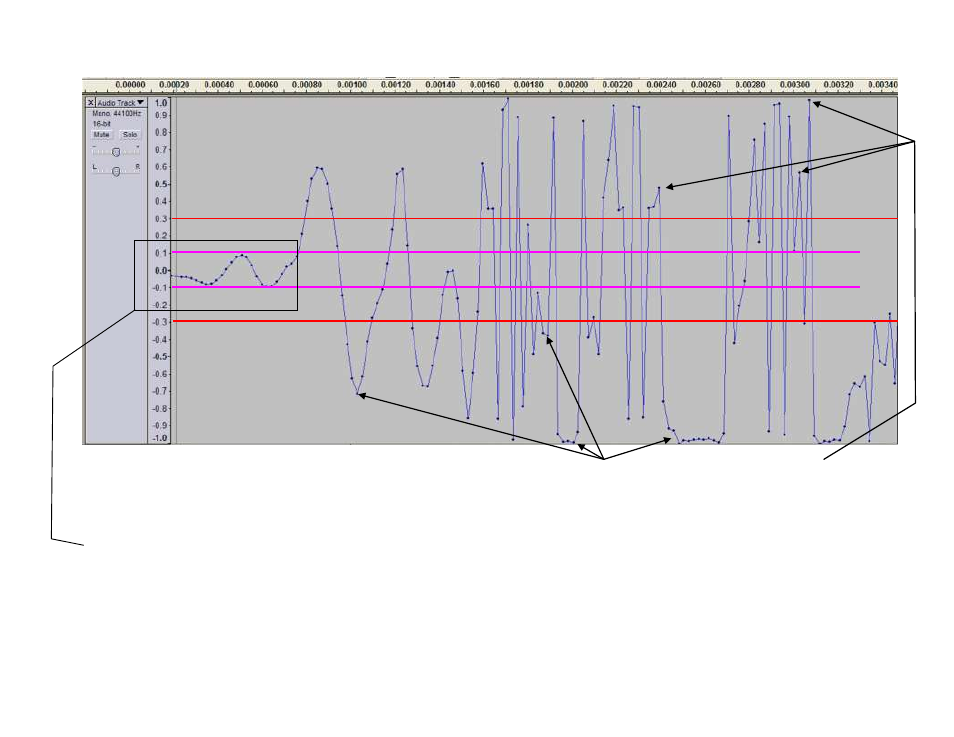Click timeline ruler at 0.00160

coord(484,85)
